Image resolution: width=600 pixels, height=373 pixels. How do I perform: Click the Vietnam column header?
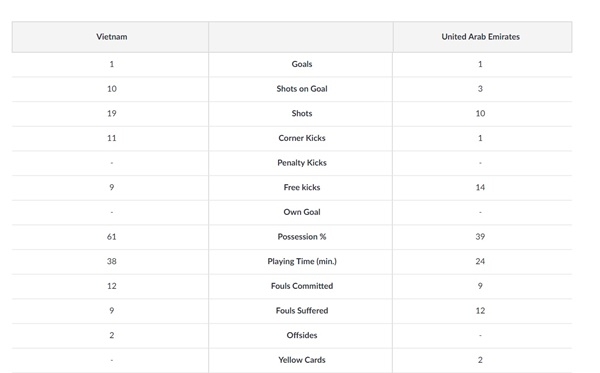click(111, 37)
